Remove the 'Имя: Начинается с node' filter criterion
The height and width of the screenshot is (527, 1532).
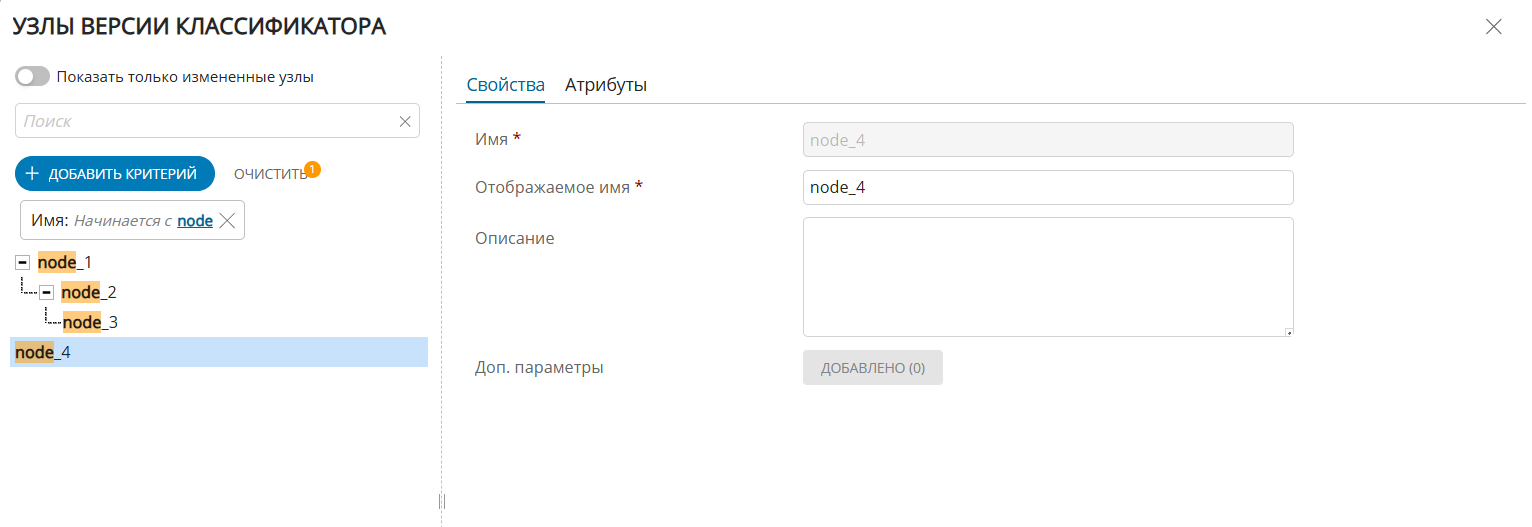tap(227, 221)
